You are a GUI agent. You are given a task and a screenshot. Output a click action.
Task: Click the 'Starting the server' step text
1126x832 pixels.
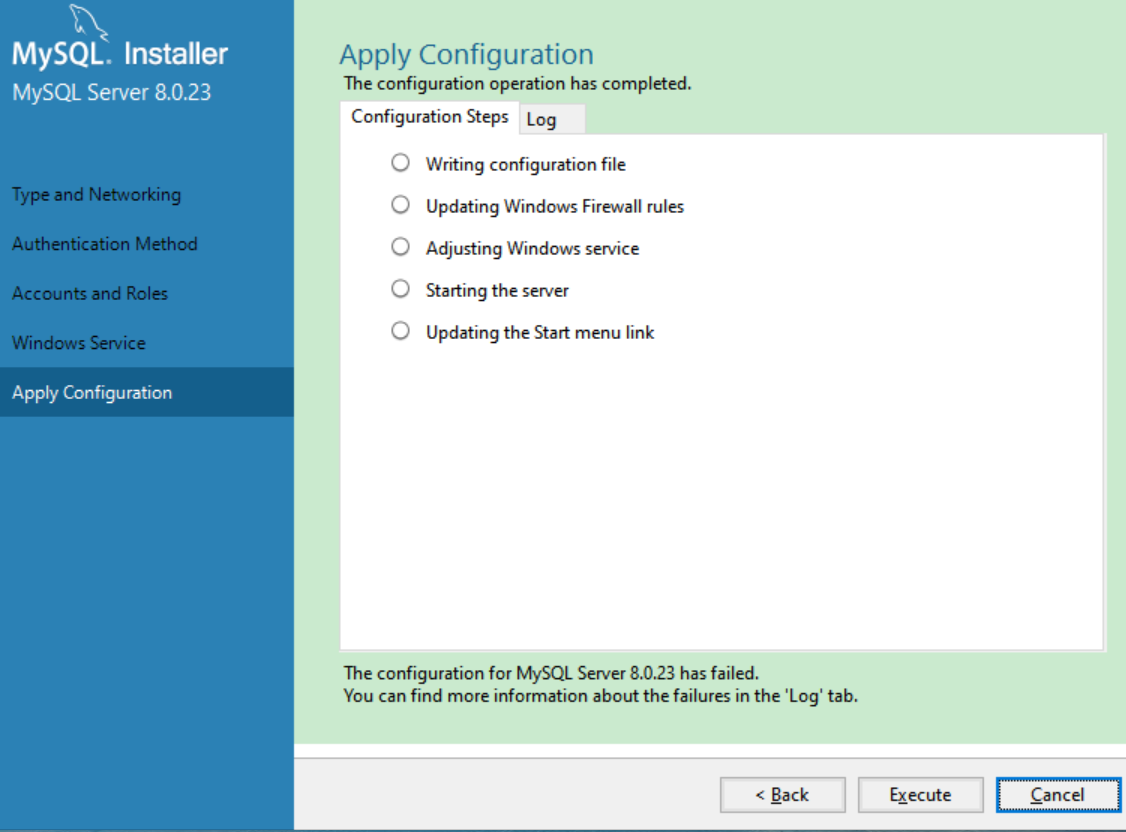497,291
